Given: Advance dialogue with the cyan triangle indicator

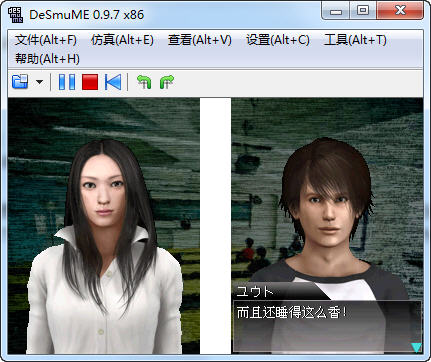Looking at the screenshot, I should (416, 347).
